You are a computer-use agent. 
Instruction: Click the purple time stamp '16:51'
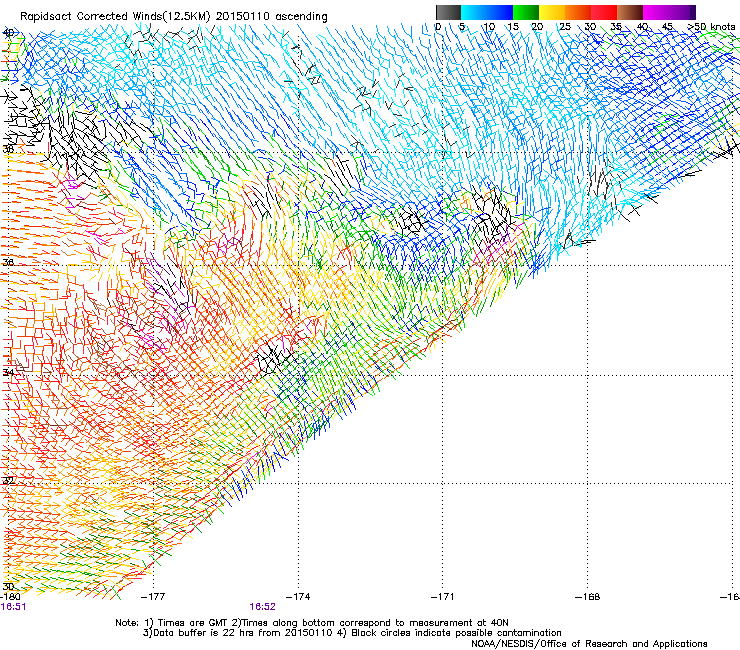pos(14,607)
